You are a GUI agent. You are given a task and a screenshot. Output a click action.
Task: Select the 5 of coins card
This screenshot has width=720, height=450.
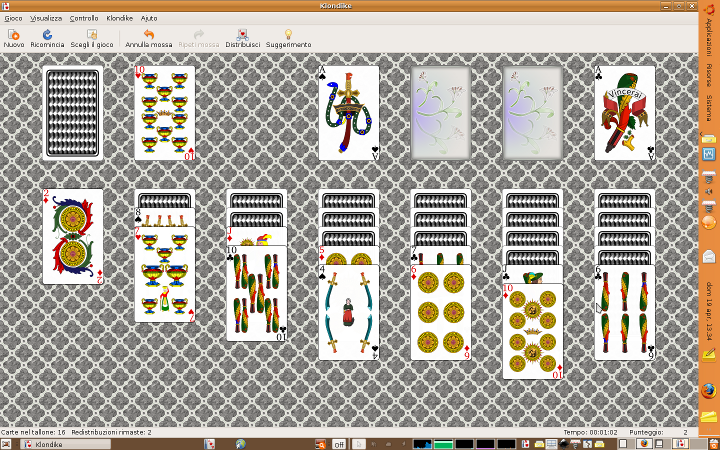349,255
